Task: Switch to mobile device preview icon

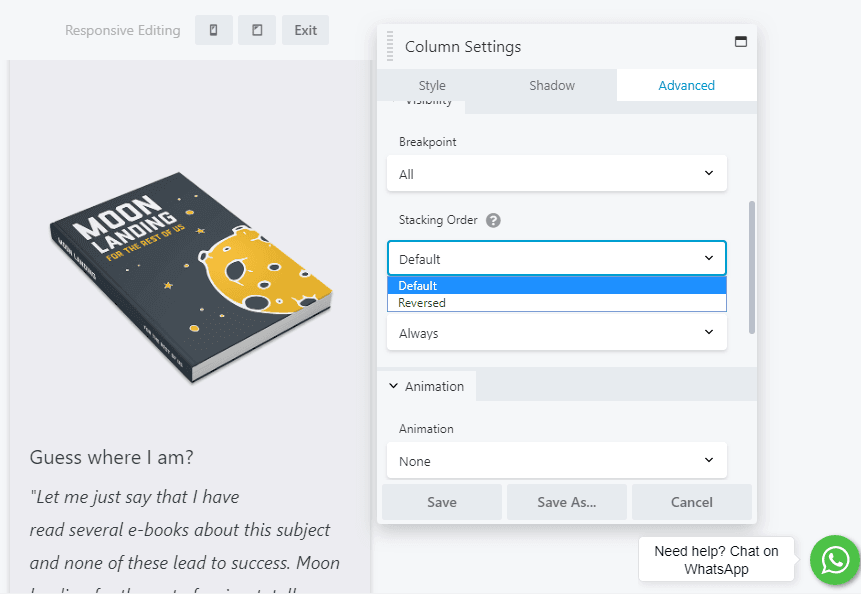Action: [214, 30]
